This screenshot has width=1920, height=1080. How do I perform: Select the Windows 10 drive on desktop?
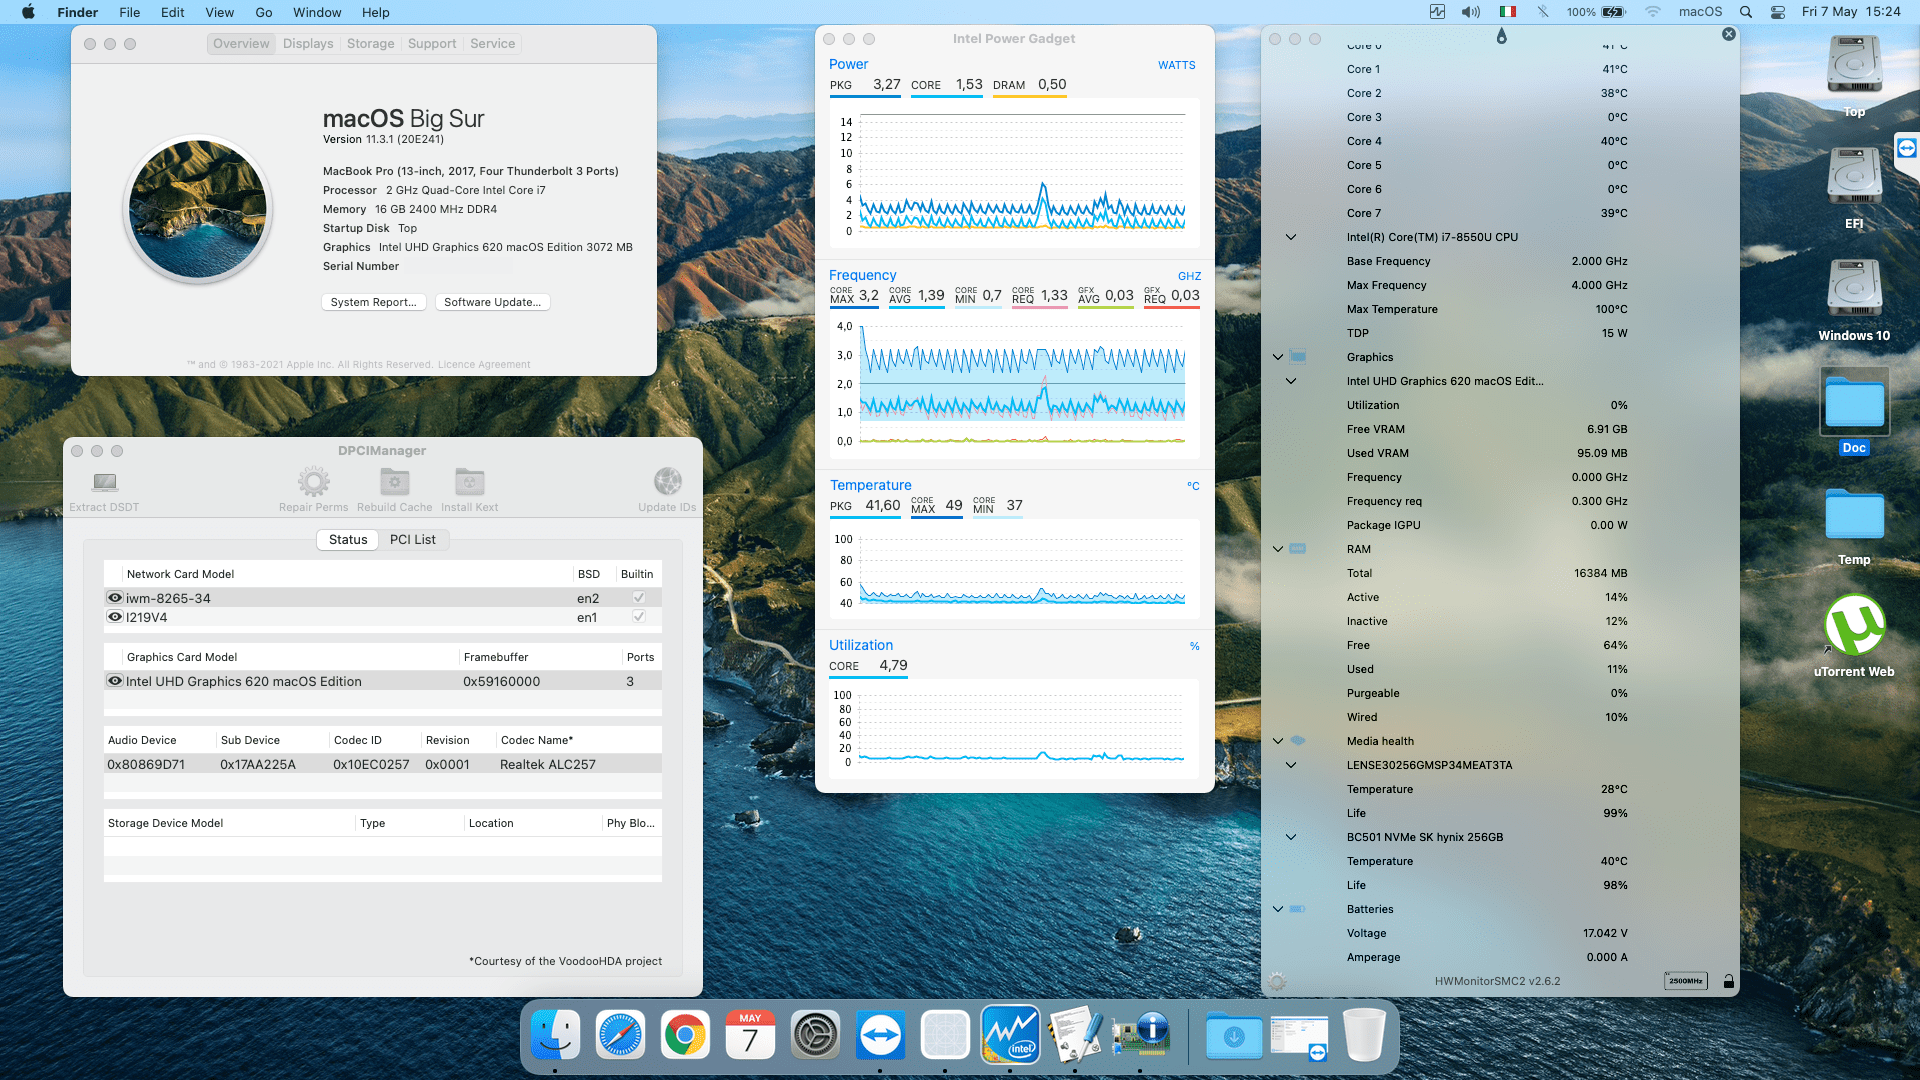pos(1854,300)
